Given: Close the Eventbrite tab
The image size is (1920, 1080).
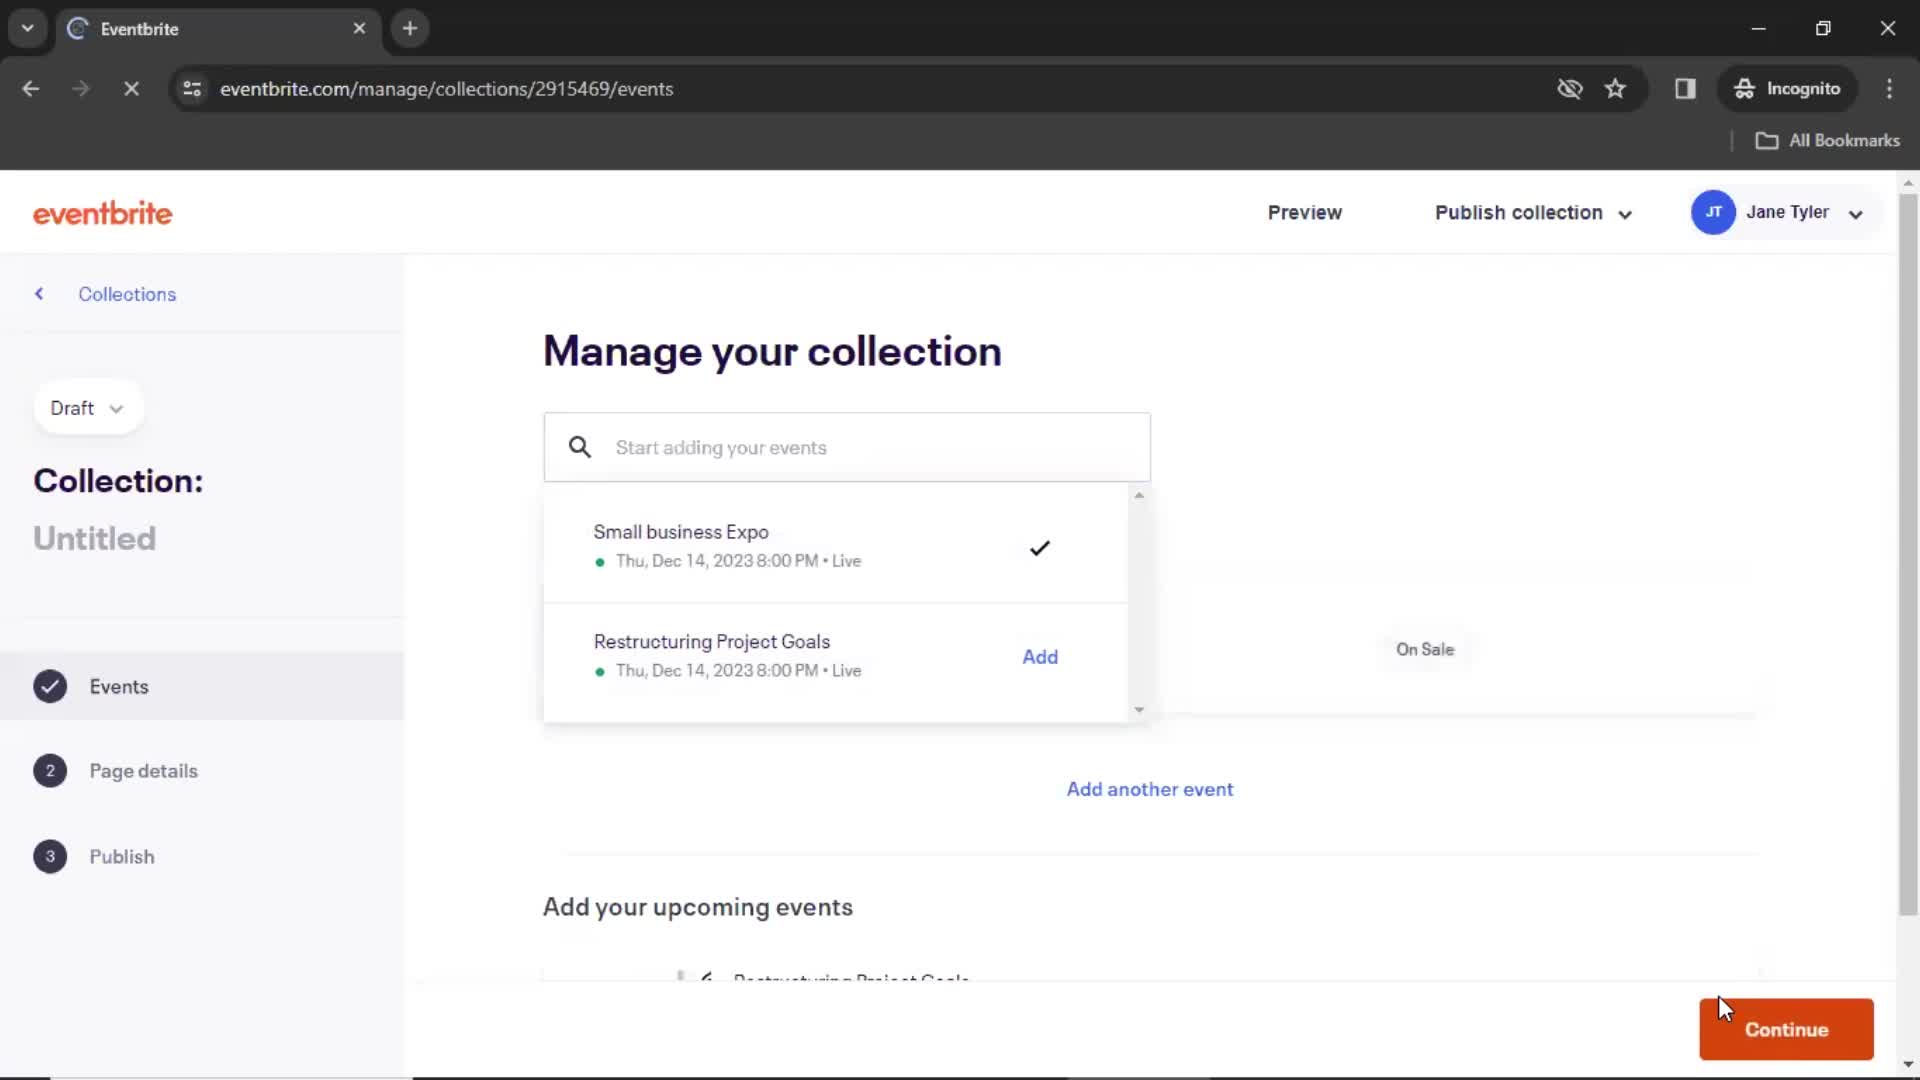Looking at the screenshot, I should (359, 29).
